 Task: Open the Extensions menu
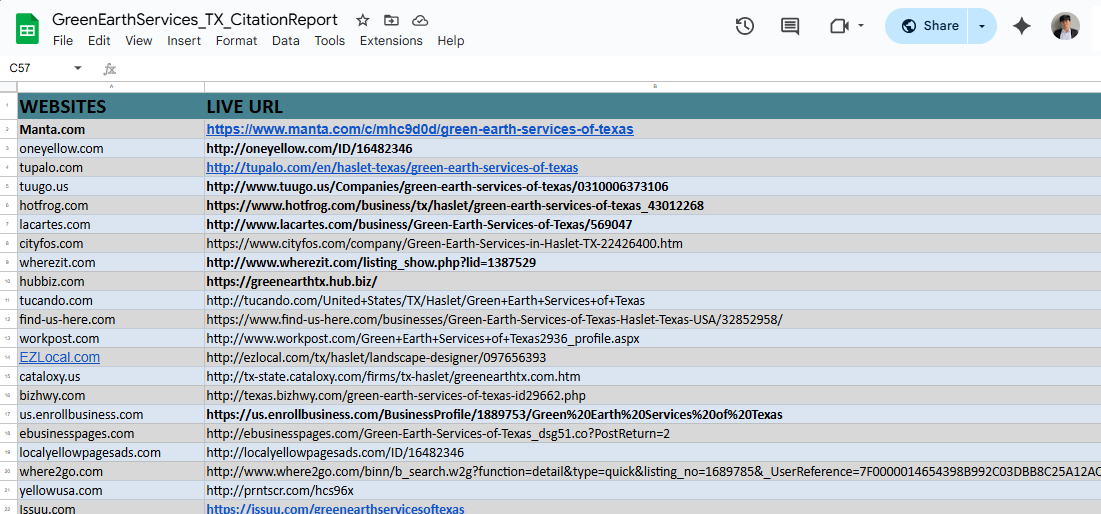click(x=391, y=41)
